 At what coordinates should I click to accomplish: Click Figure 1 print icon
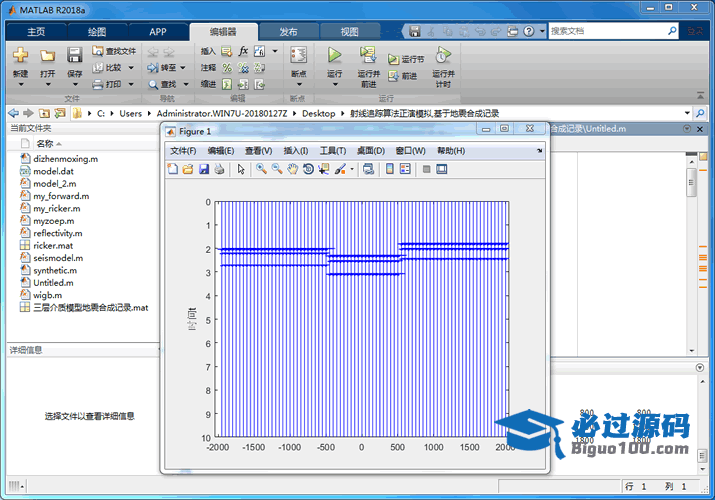[x=219, y=170]
